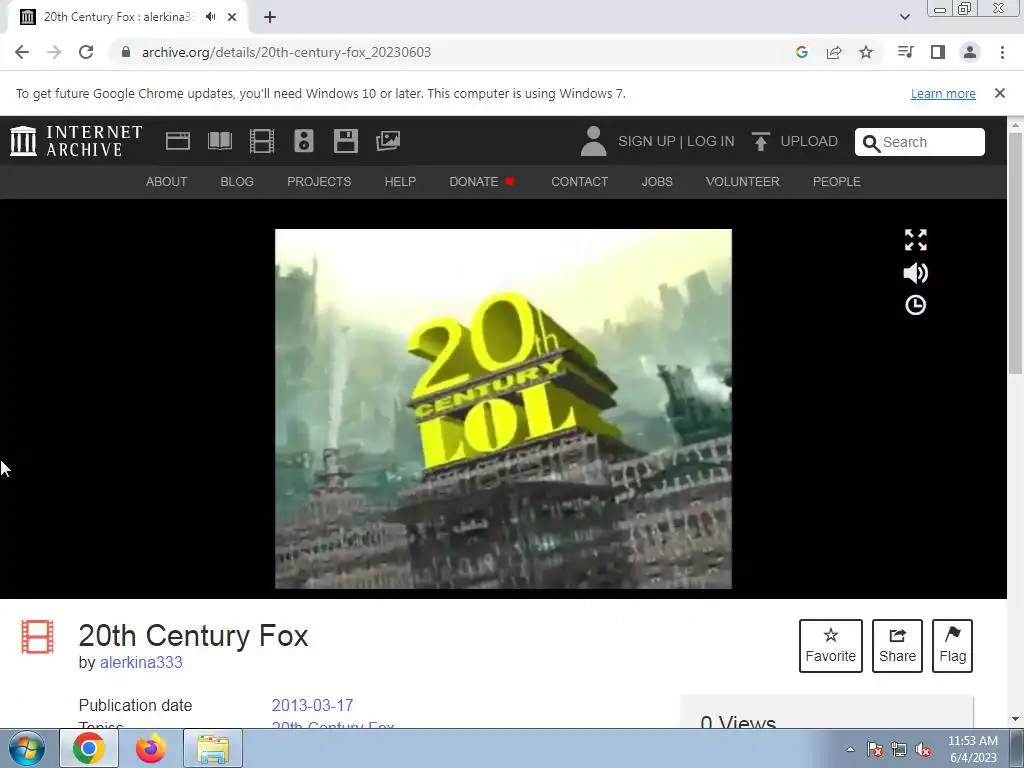Click the red film item type icon
1024x768 pixels.
(37, 637)
